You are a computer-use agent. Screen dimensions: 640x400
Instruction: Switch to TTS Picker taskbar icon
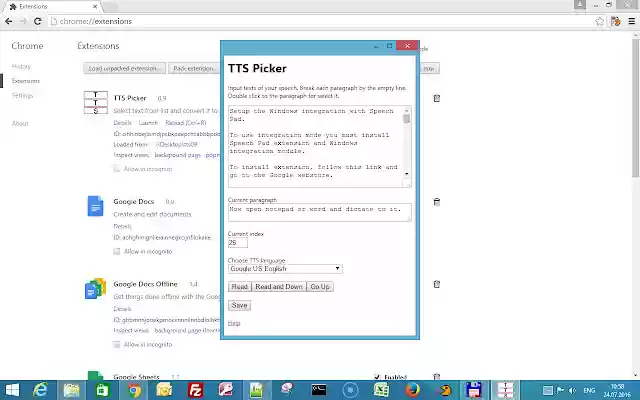tap(505, 390)
